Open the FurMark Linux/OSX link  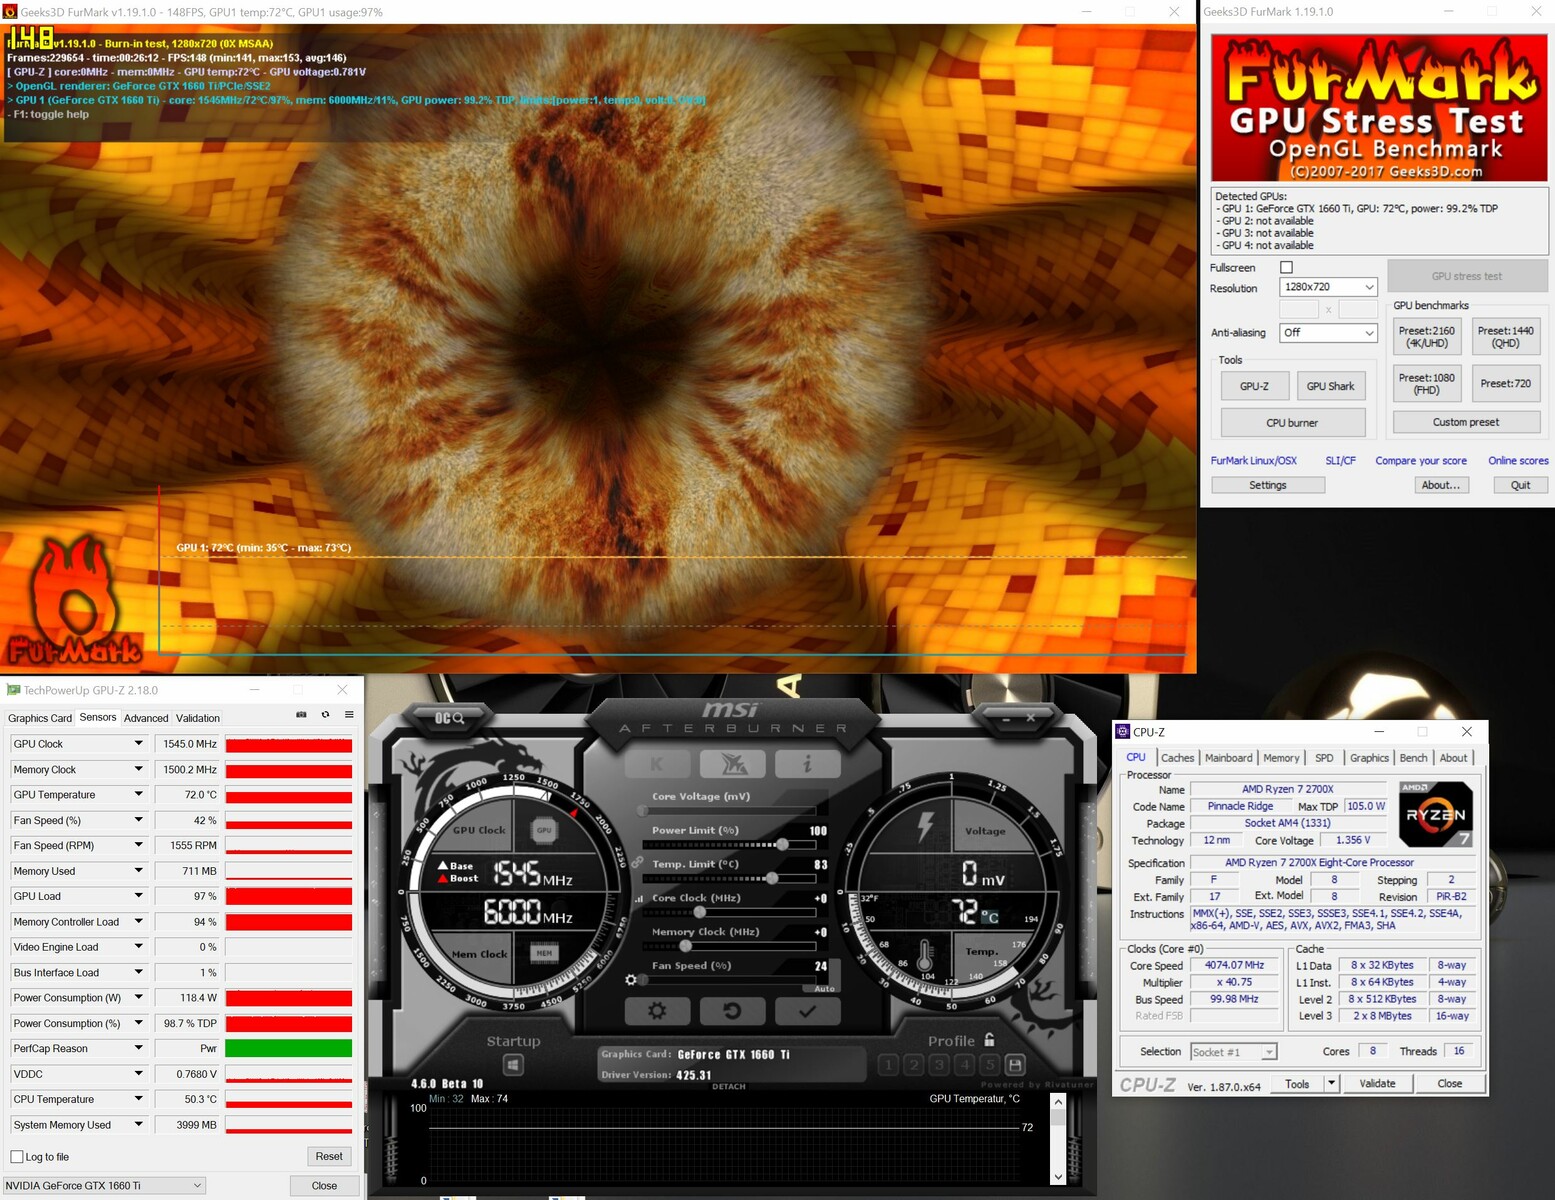click(1254, 461)
